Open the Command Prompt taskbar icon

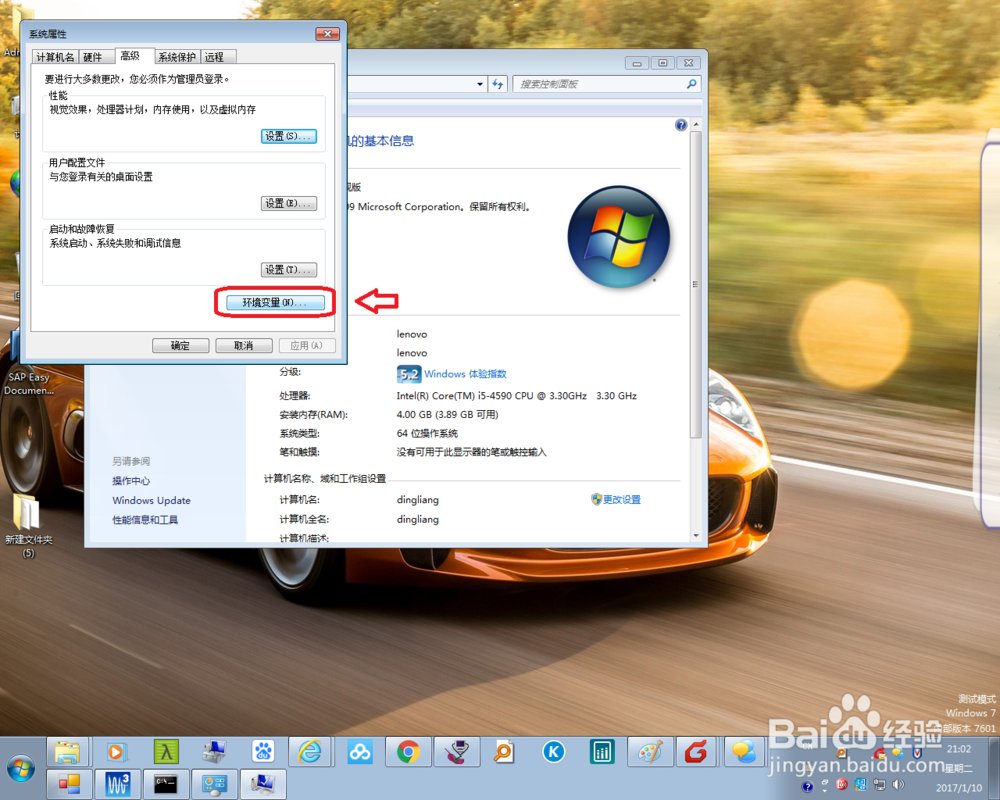tap(165, 785)
